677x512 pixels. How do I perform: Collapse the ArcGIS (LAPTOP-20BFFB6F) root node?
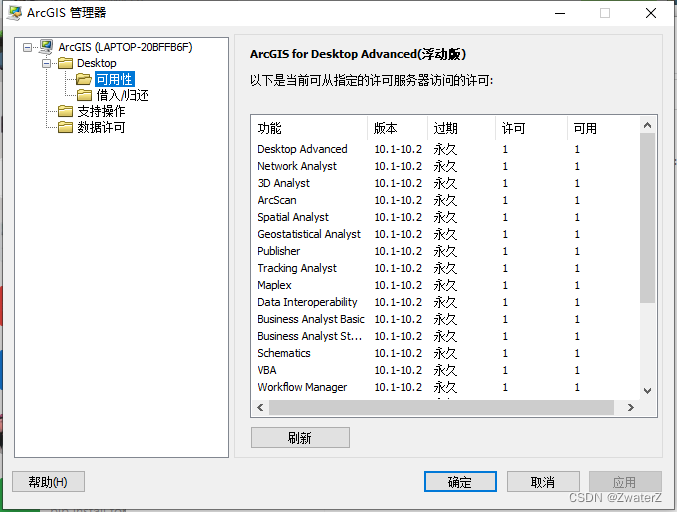27,47
